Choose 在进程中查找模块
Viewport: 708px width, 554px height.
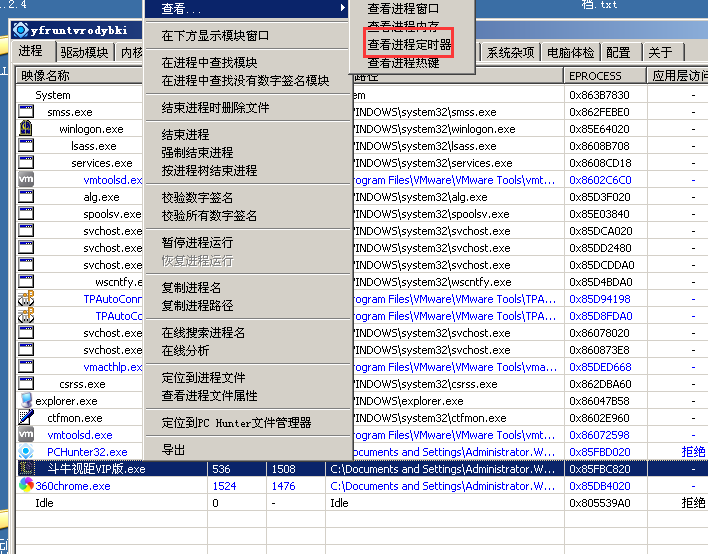tap(209, 62)
